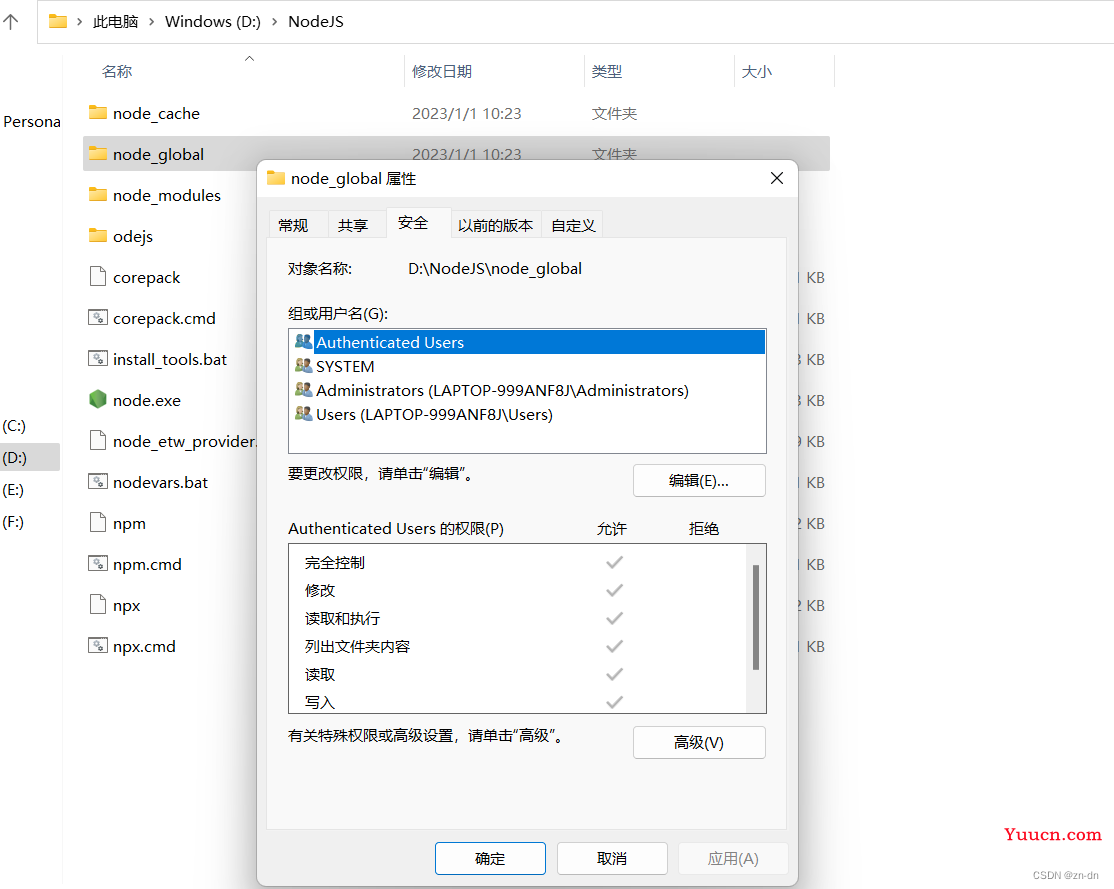Click the 读取和执行 allow checkmark
The height and width of the screenshot is (889, 1114).
[x=615, y=618]
